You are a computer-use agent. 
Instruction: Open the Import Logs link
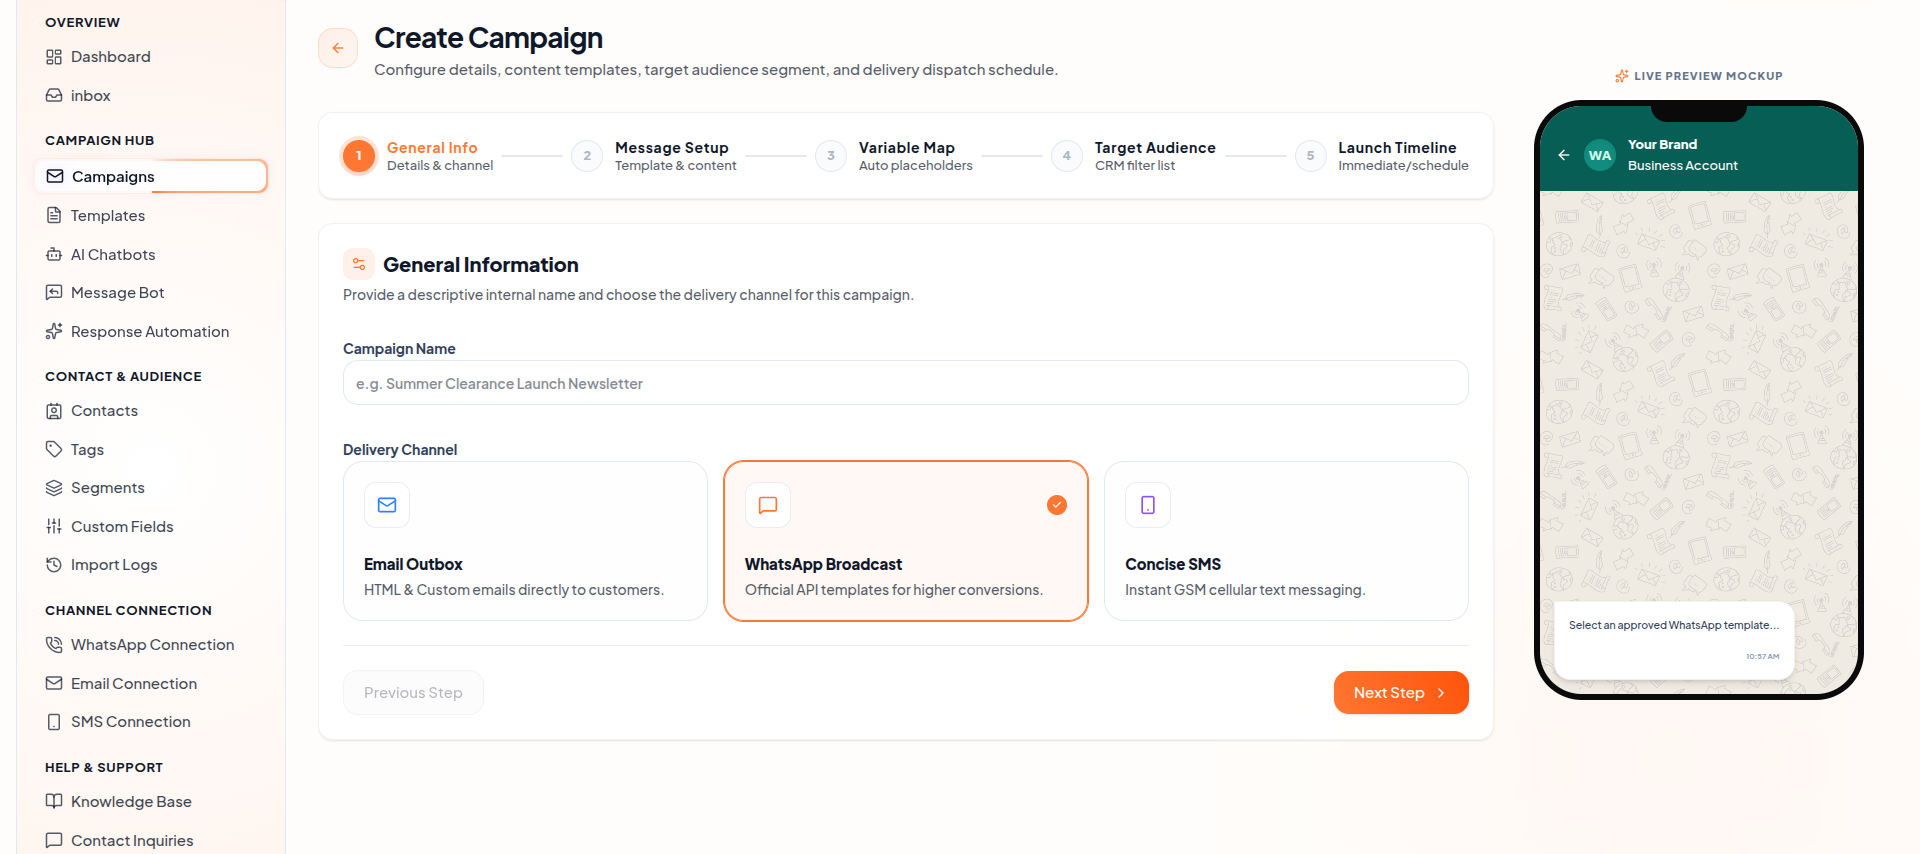click(151, 565)
